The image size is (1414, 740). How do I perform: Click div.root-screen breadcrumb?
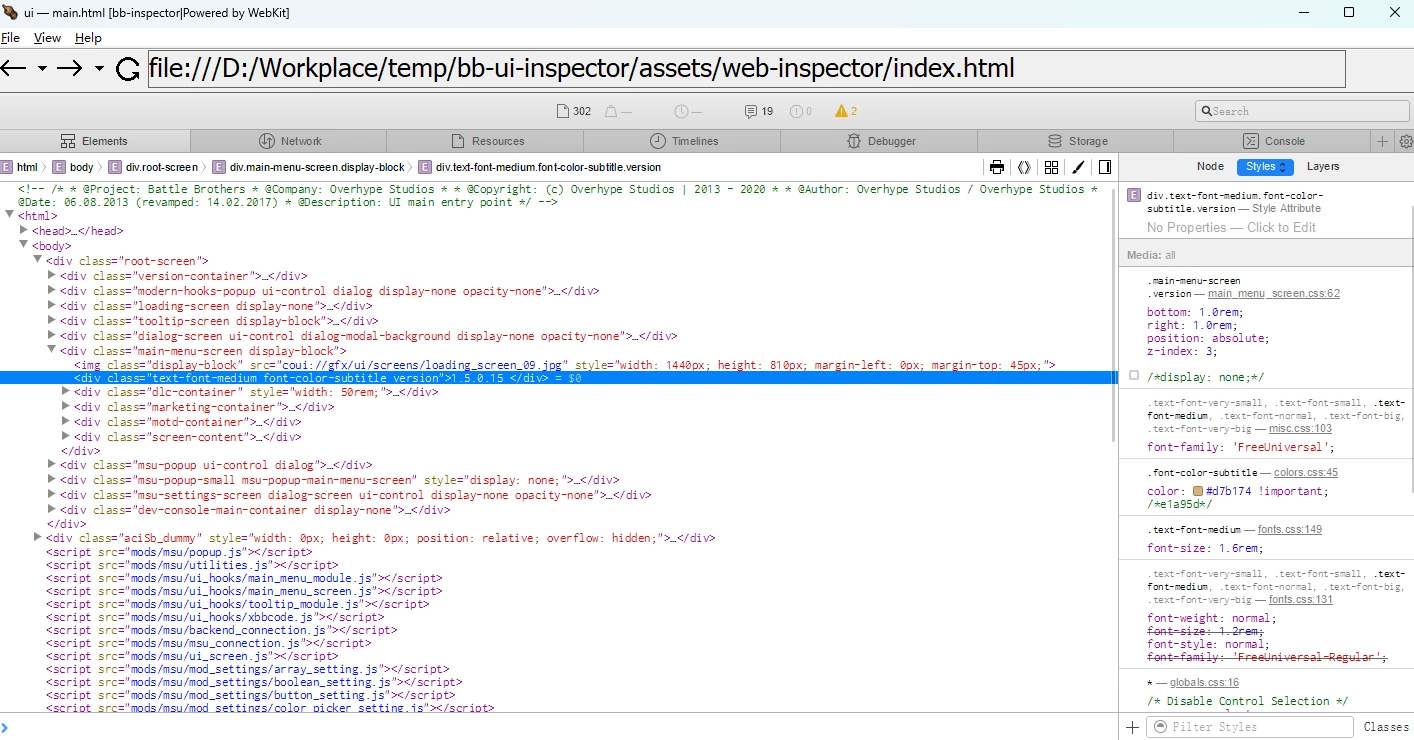tap(153, 167)
